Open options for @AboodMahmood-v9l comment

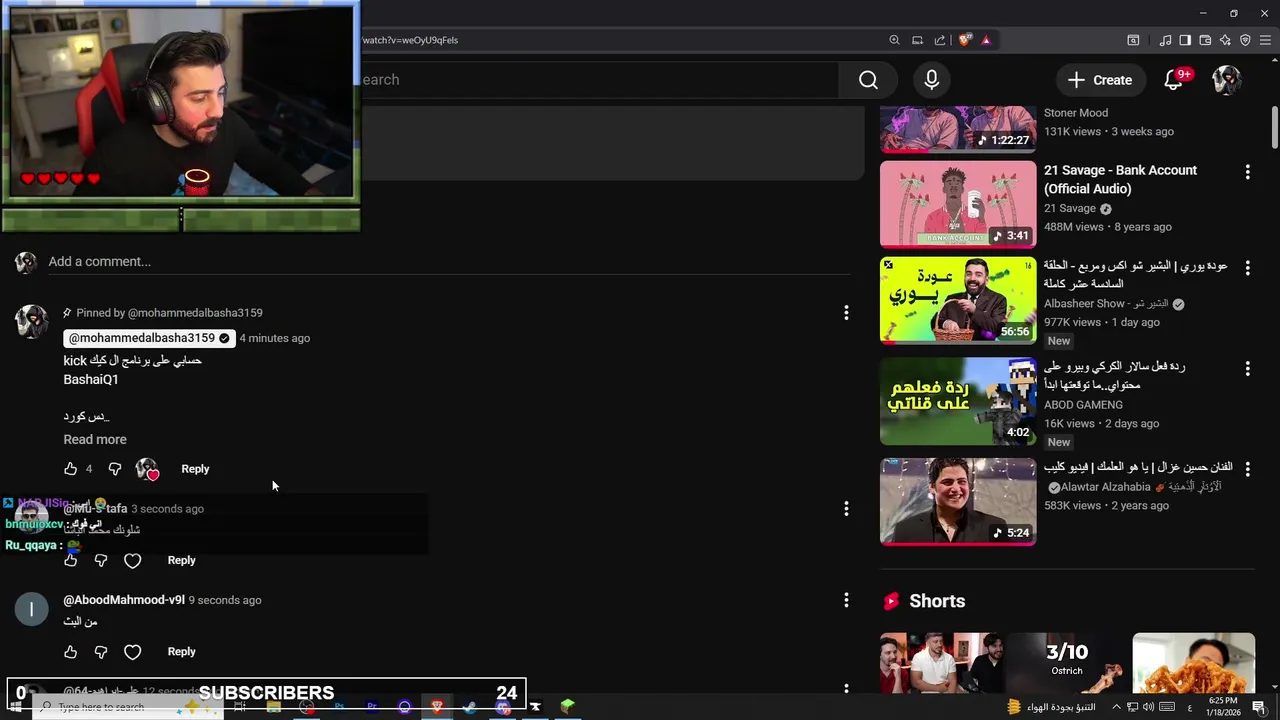pyautogui.click(x=846, y=600)
